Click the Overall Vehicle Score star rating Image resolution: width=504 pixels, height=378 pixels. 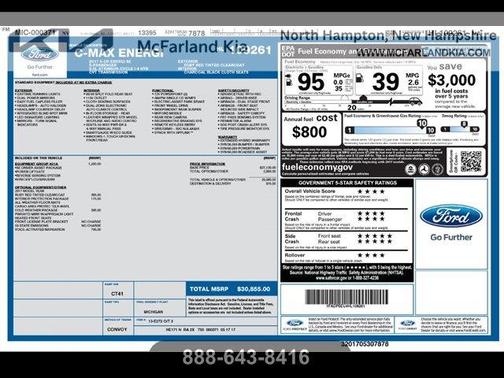(x=371, y=192)
